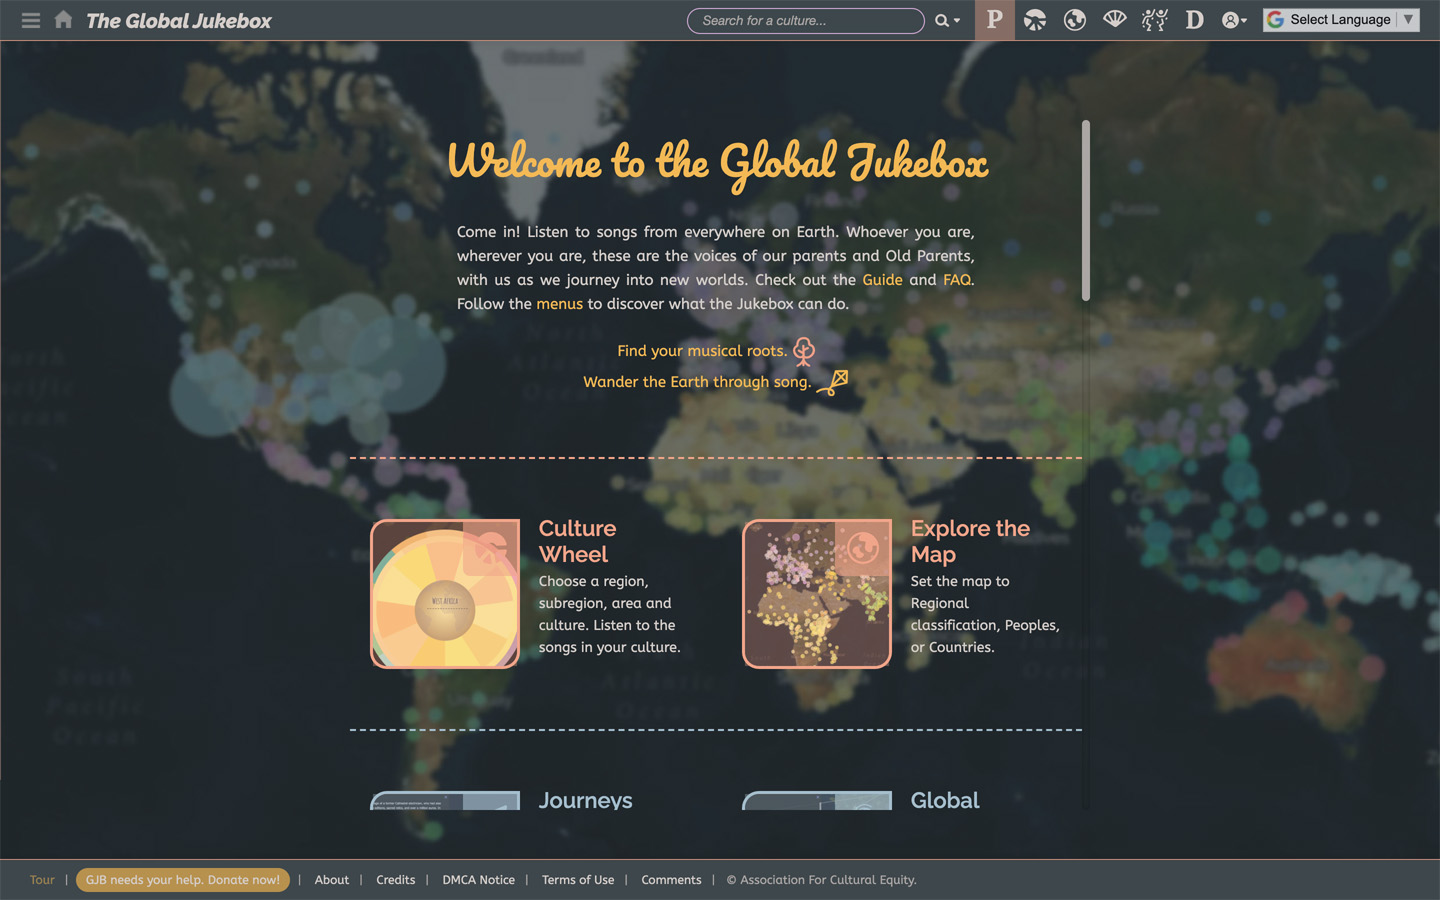Viewport: 1440px width, 900px height.
Task: Open the Culture Wheel thumbnail
Action: tap(445, 594)
